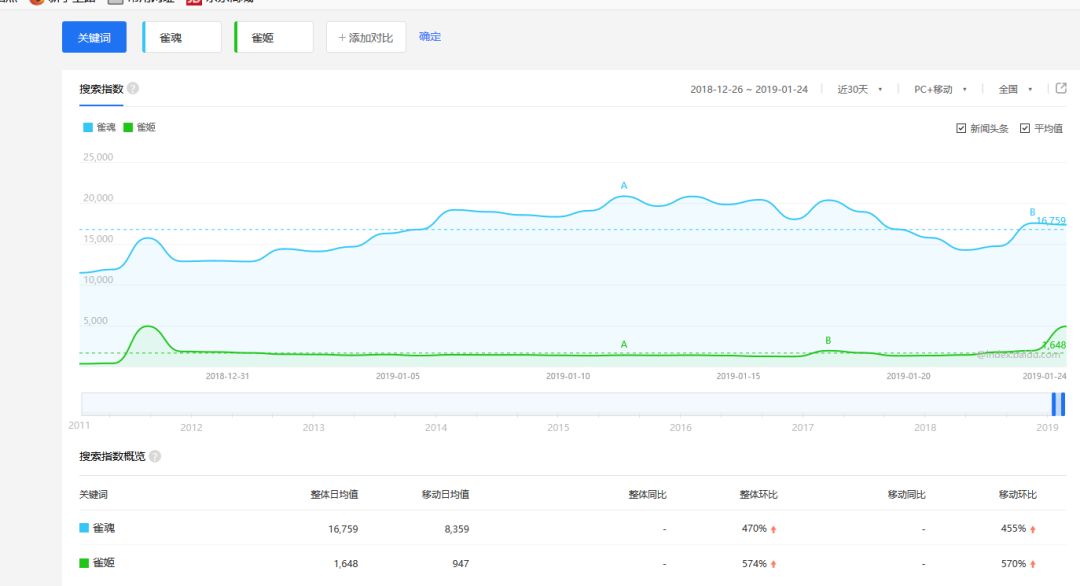1080x586 pixels.
Task: Click the 雀姬 row in overview table
Action: click(570, 563)
